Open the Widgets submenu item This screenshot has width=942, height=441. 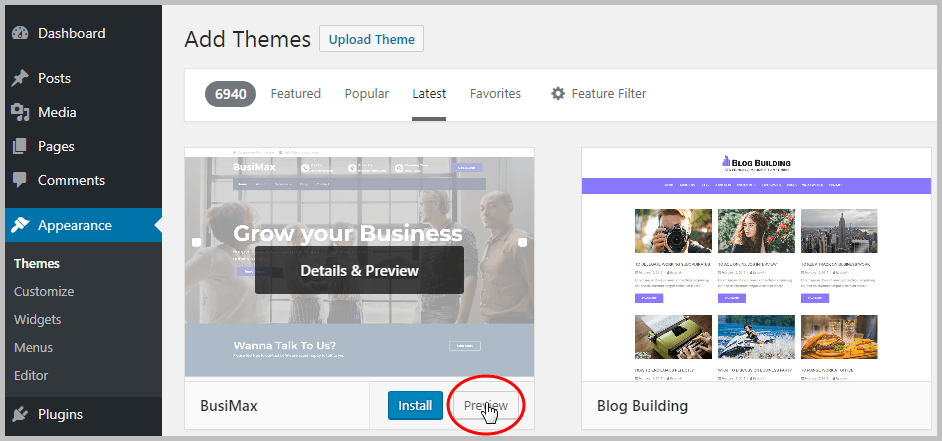pos(38,320)
